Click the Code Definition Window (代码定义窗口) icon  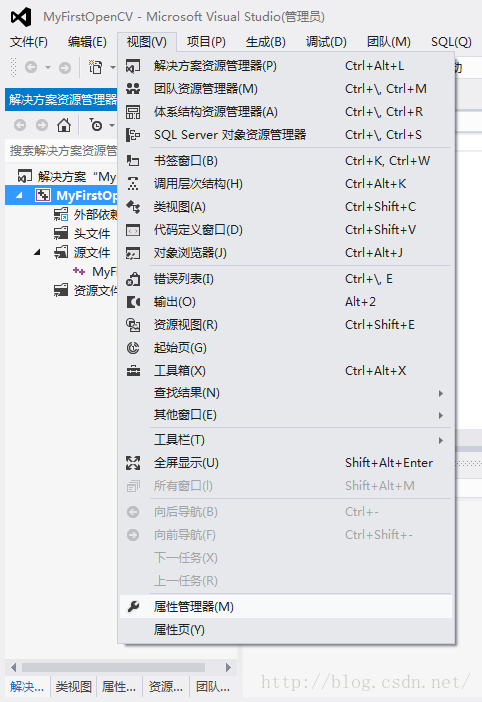tap(133, 230)
